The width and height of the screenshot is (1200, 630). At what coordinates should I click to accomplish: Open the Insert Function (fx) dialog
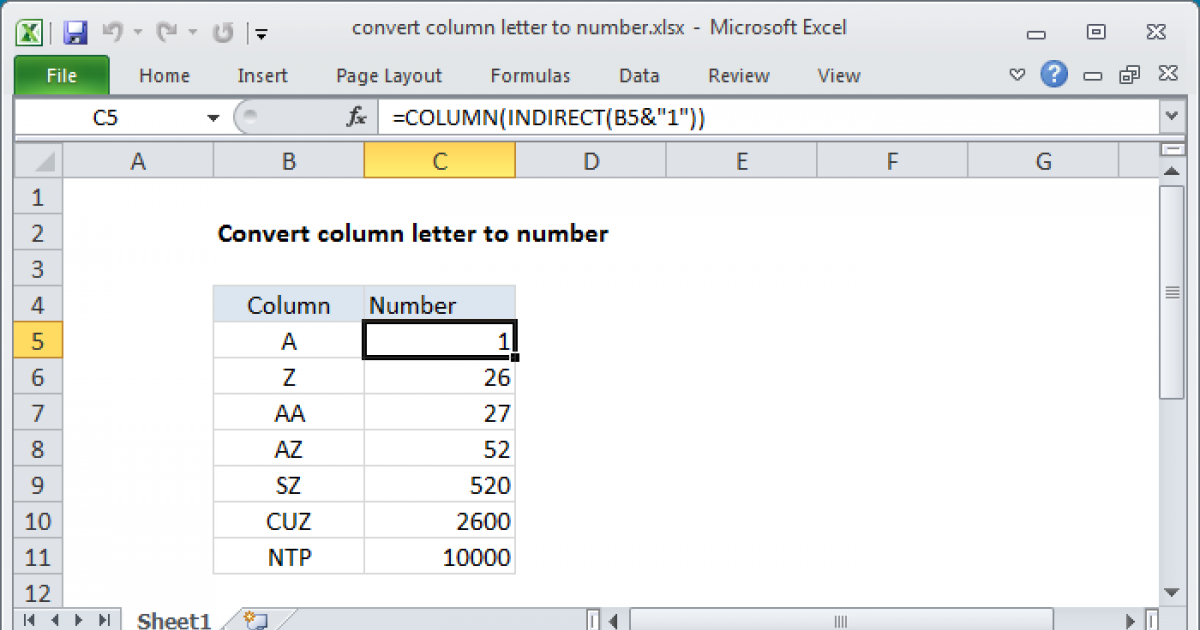click(356, 116)
